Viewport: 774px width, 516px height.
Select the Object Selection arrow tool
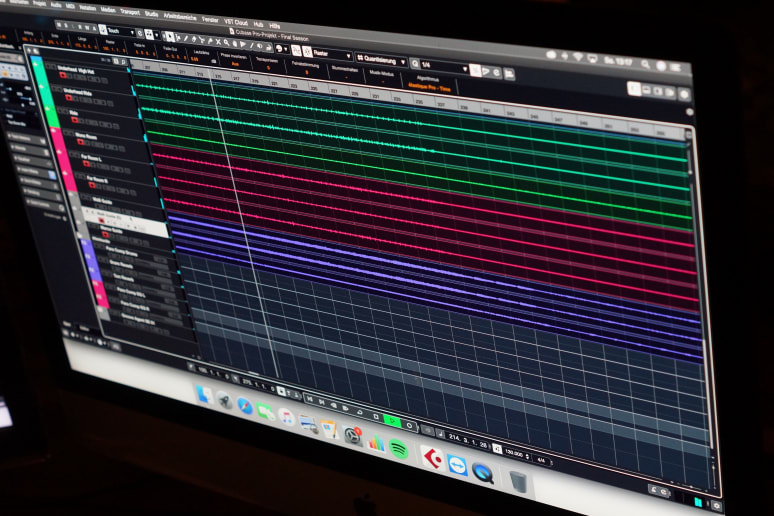click(x=169, y=37)
